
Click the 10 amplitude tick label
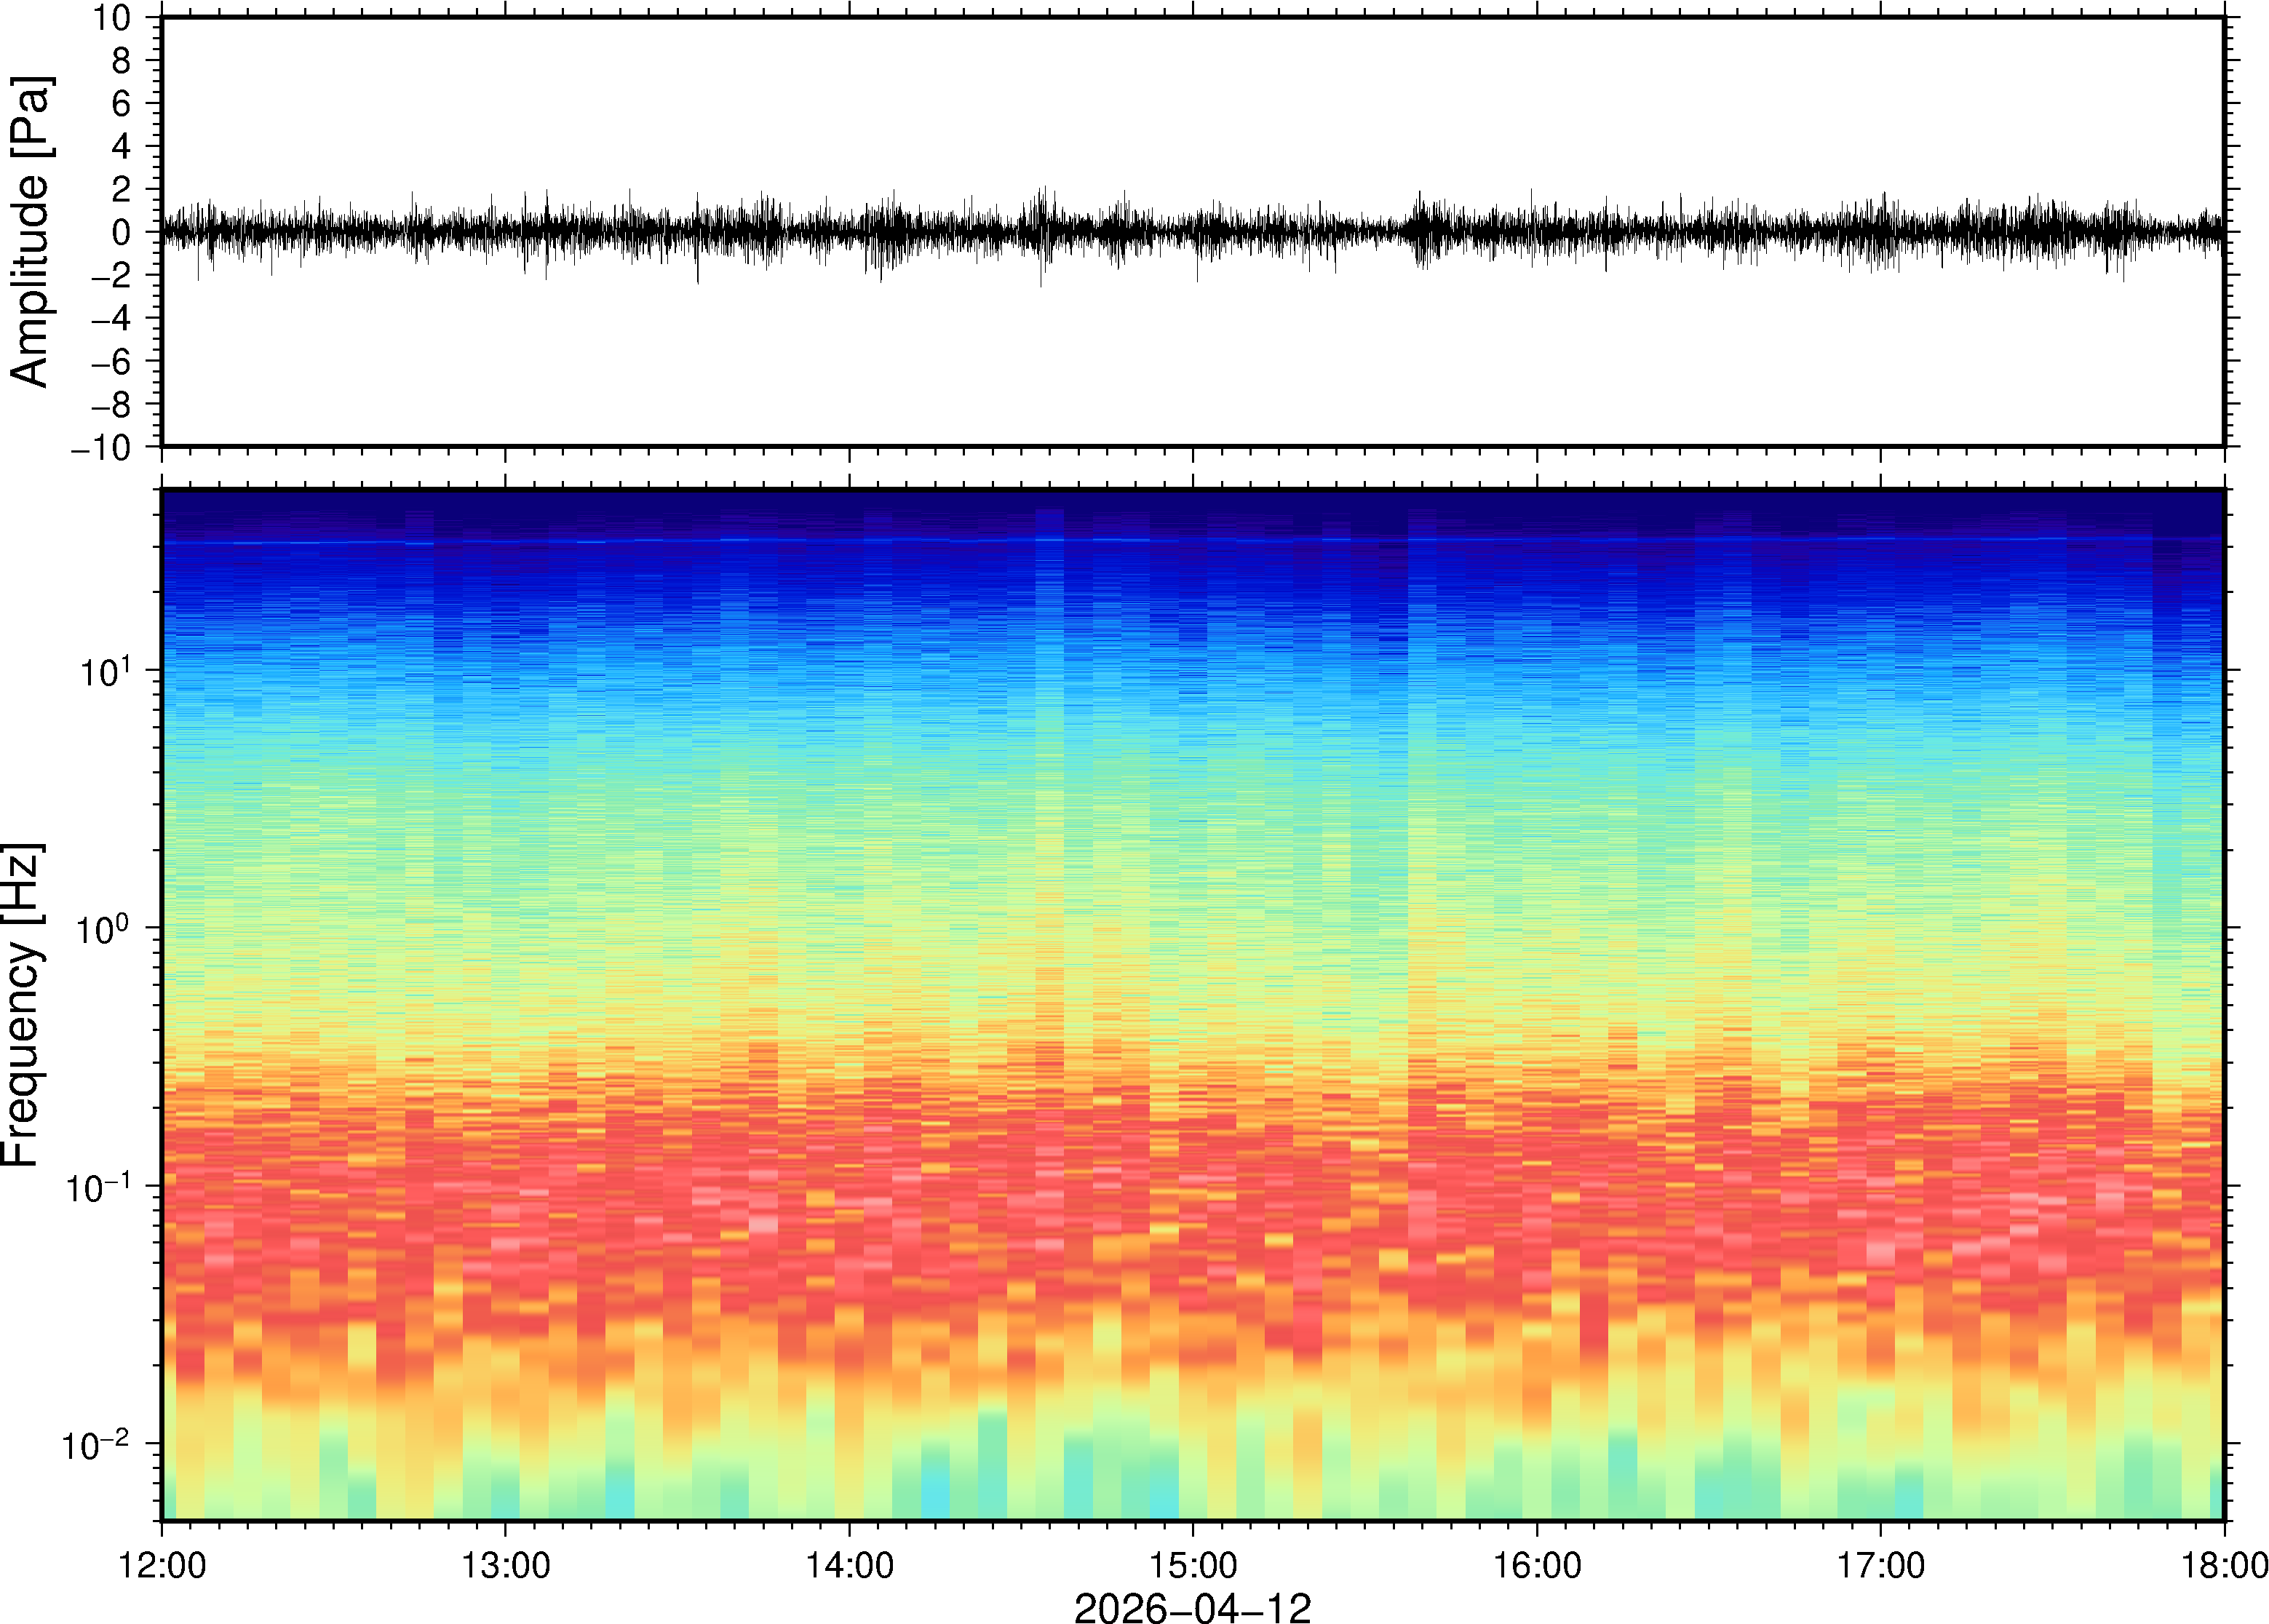click(113, 18)
